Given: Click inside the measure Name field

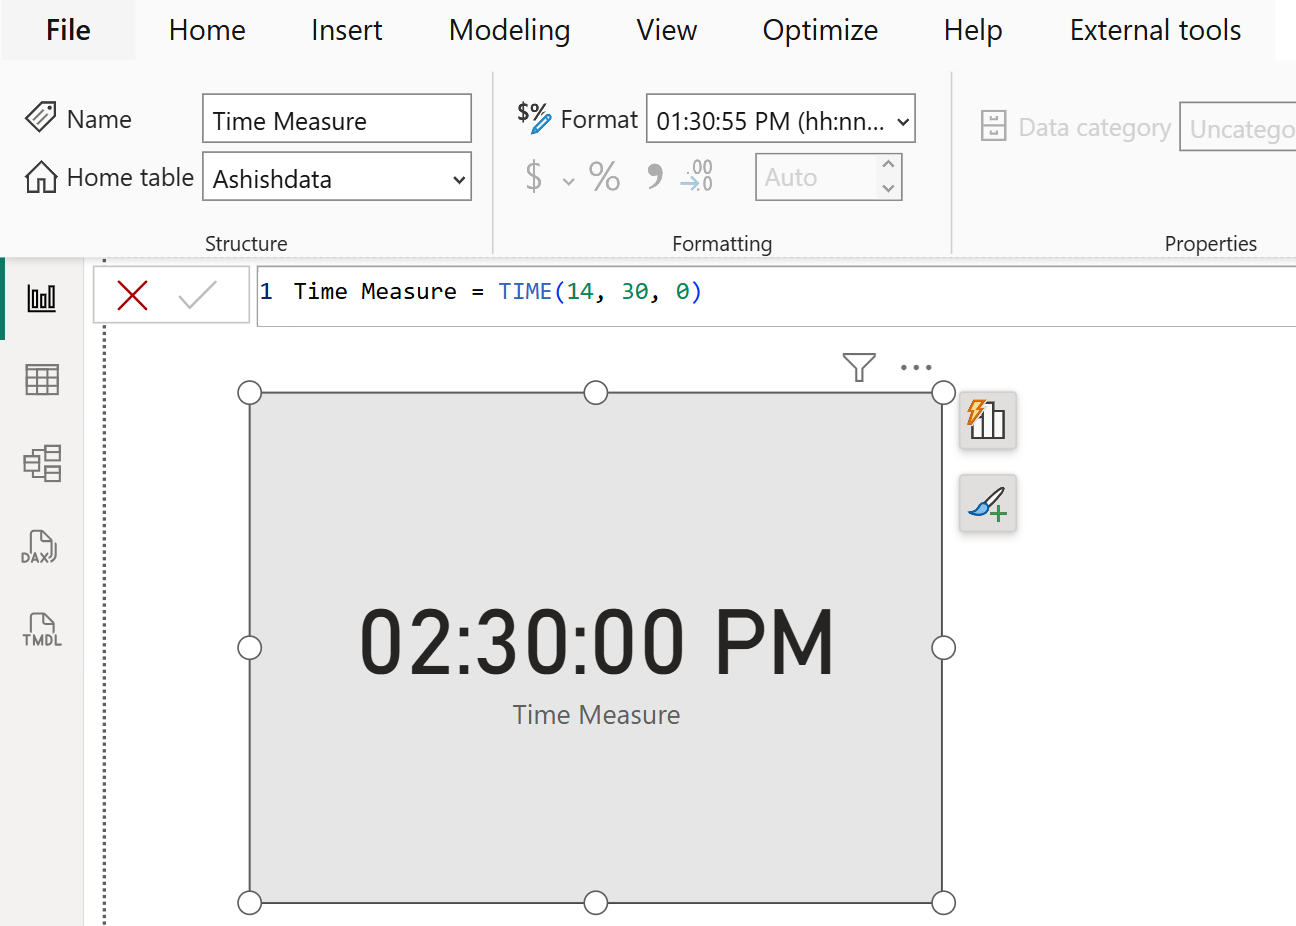Looking at the screenshot, I should (x=336, y=118).
